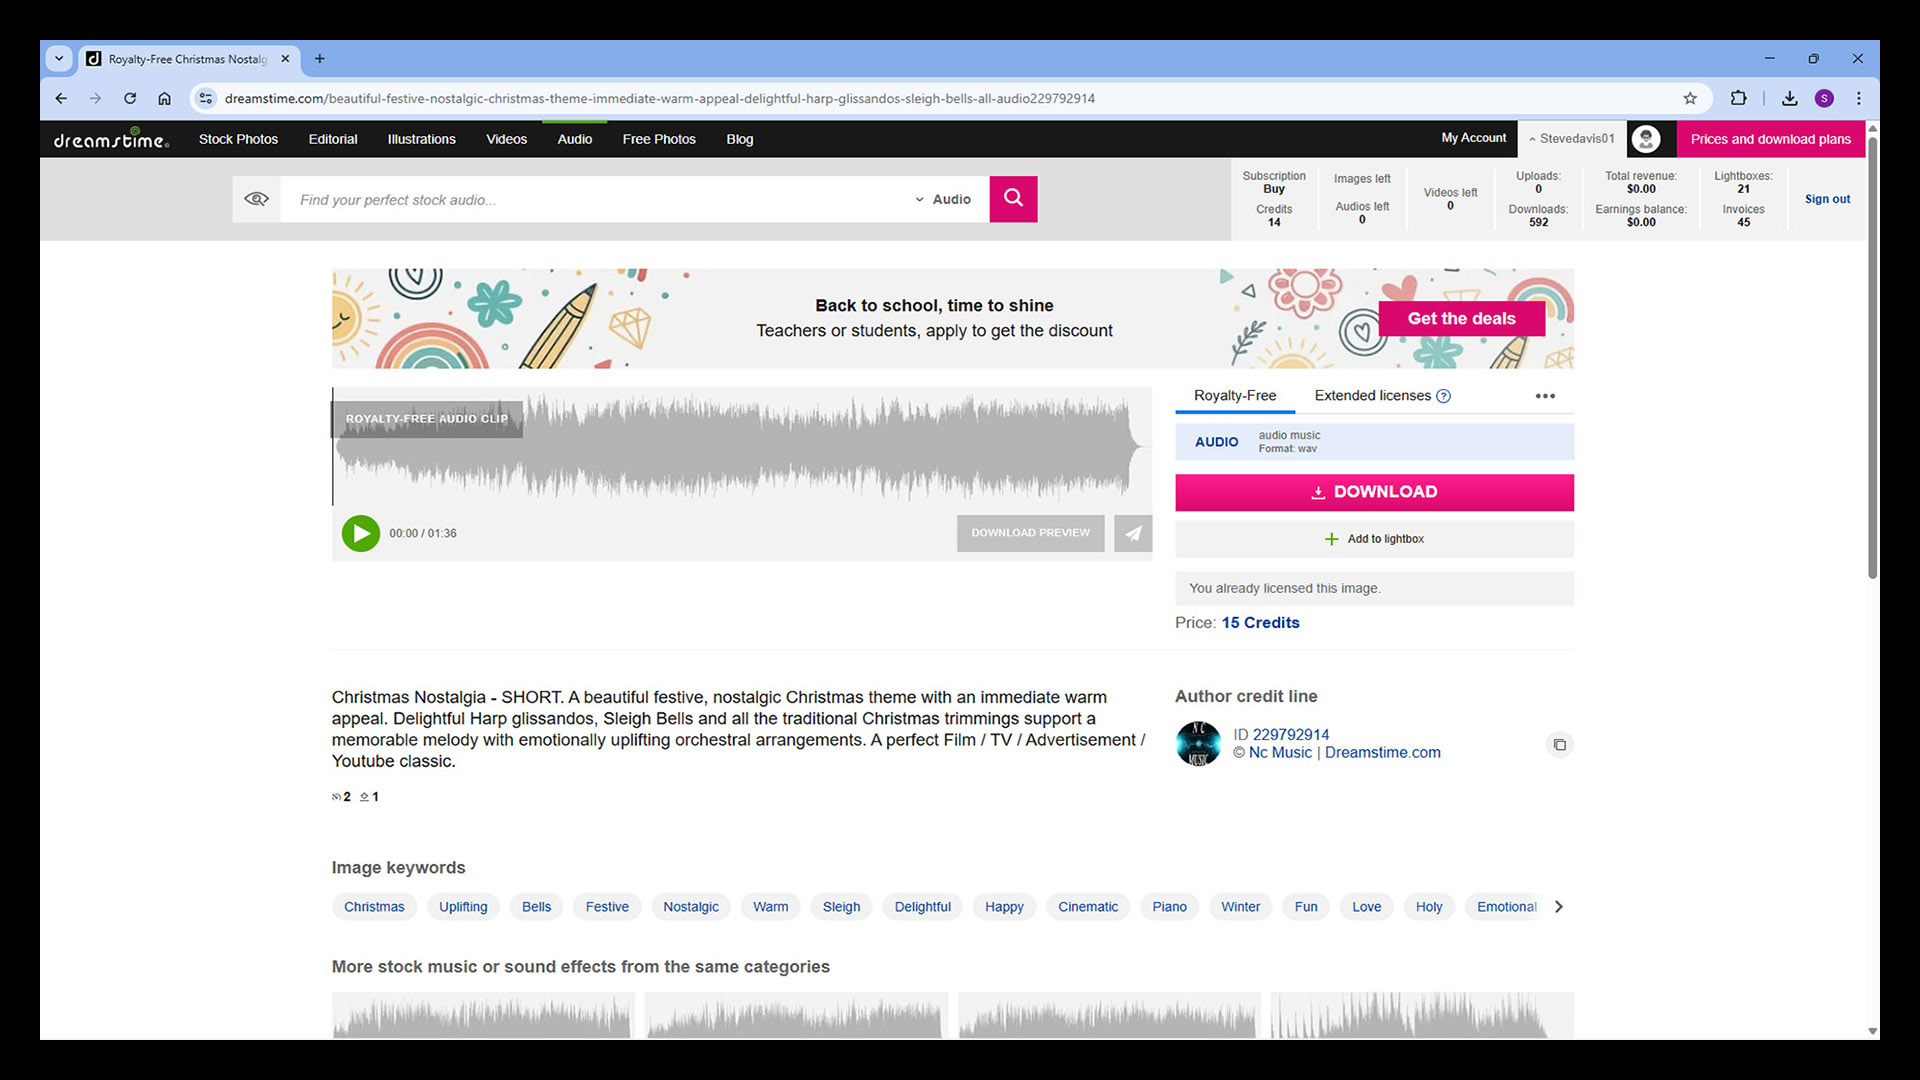Click the stock audio search field
Image resolution: width=1920 pixels, height=1080 pixels.
coord(600,199)
